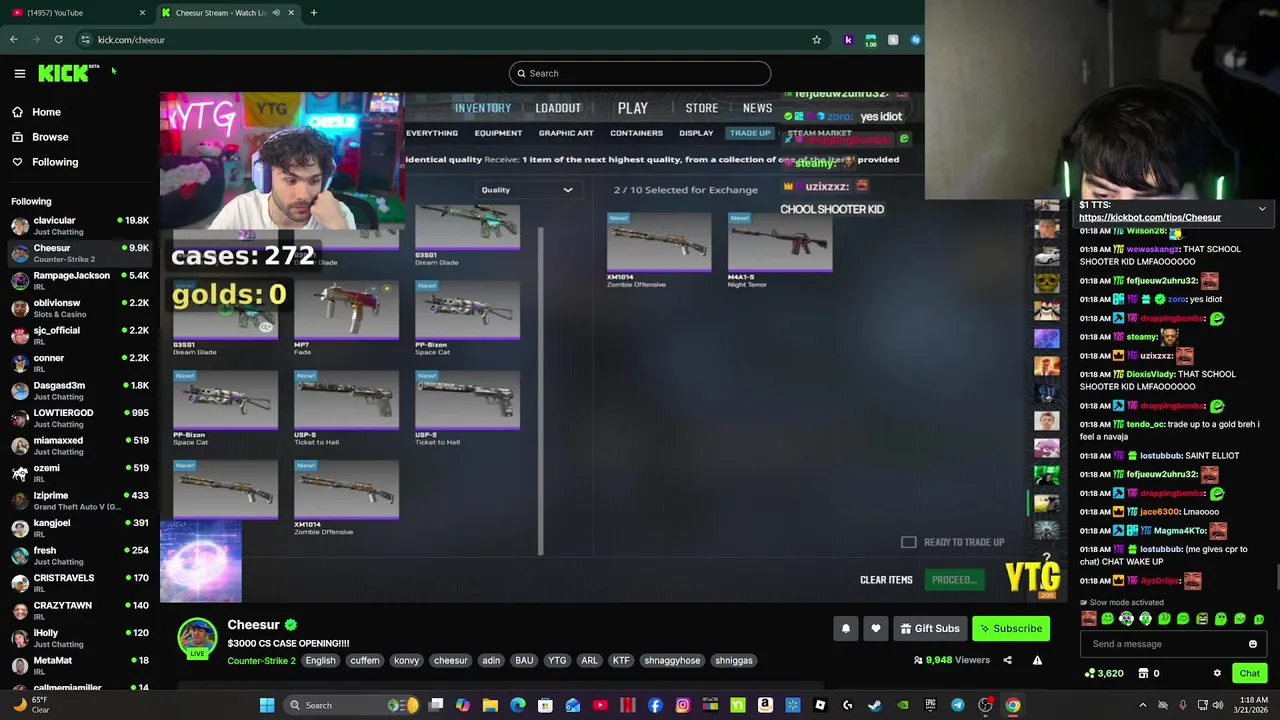The height and width of the screenshot is (720, 1280).
Task: Open Amazon app in the taskbar
Action: point(765,706)
